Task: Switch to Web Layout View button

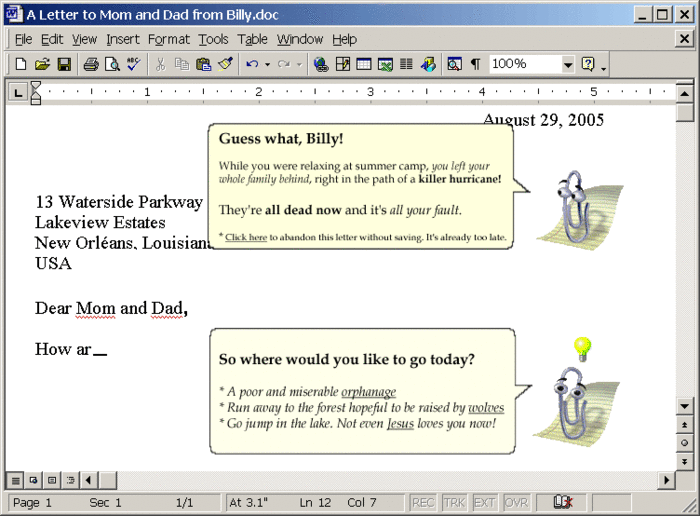Action: [33, 480]
